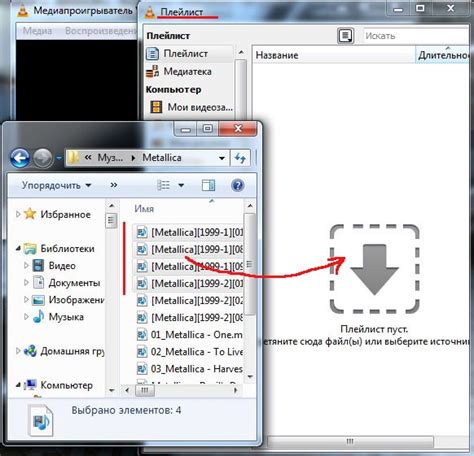Image resolution: width=474 pixels, height=456 pixels.
Task: Refresh the Metallica folder view
Action: (x=240, y=158)
